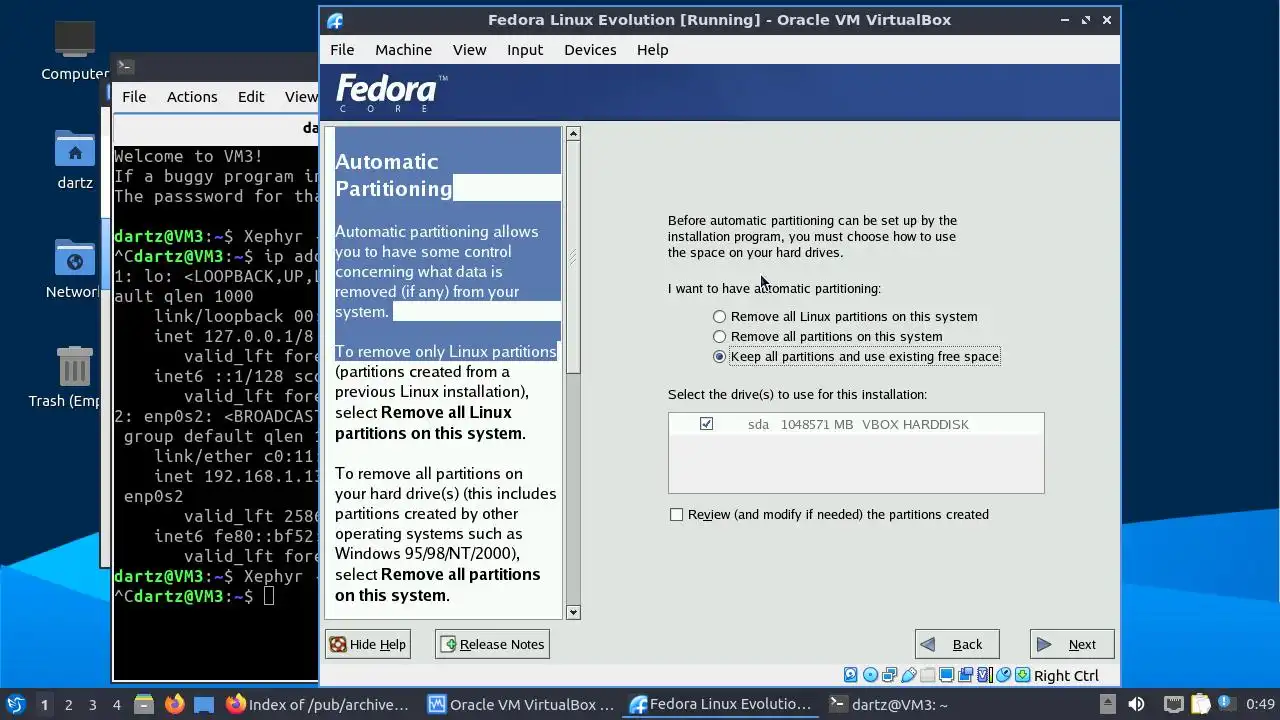Uncheck the sda VBOX HARDDISK drive checkbox
This screenshot has width=1280, height=720.
click(706, 424)
